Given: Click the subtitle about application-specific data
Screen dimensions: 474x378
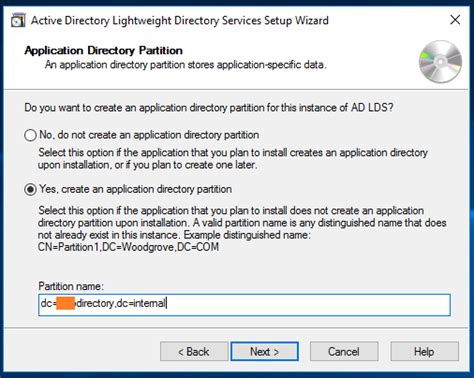Looking at the screenshot, I should pyautogui.click(x=186, y=64).
